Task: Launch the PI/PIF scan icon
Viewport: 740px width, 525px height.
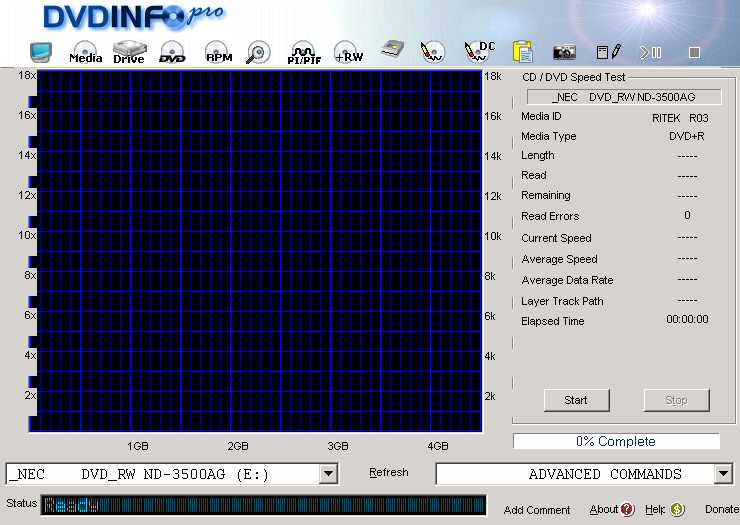Action: (304, 53)
